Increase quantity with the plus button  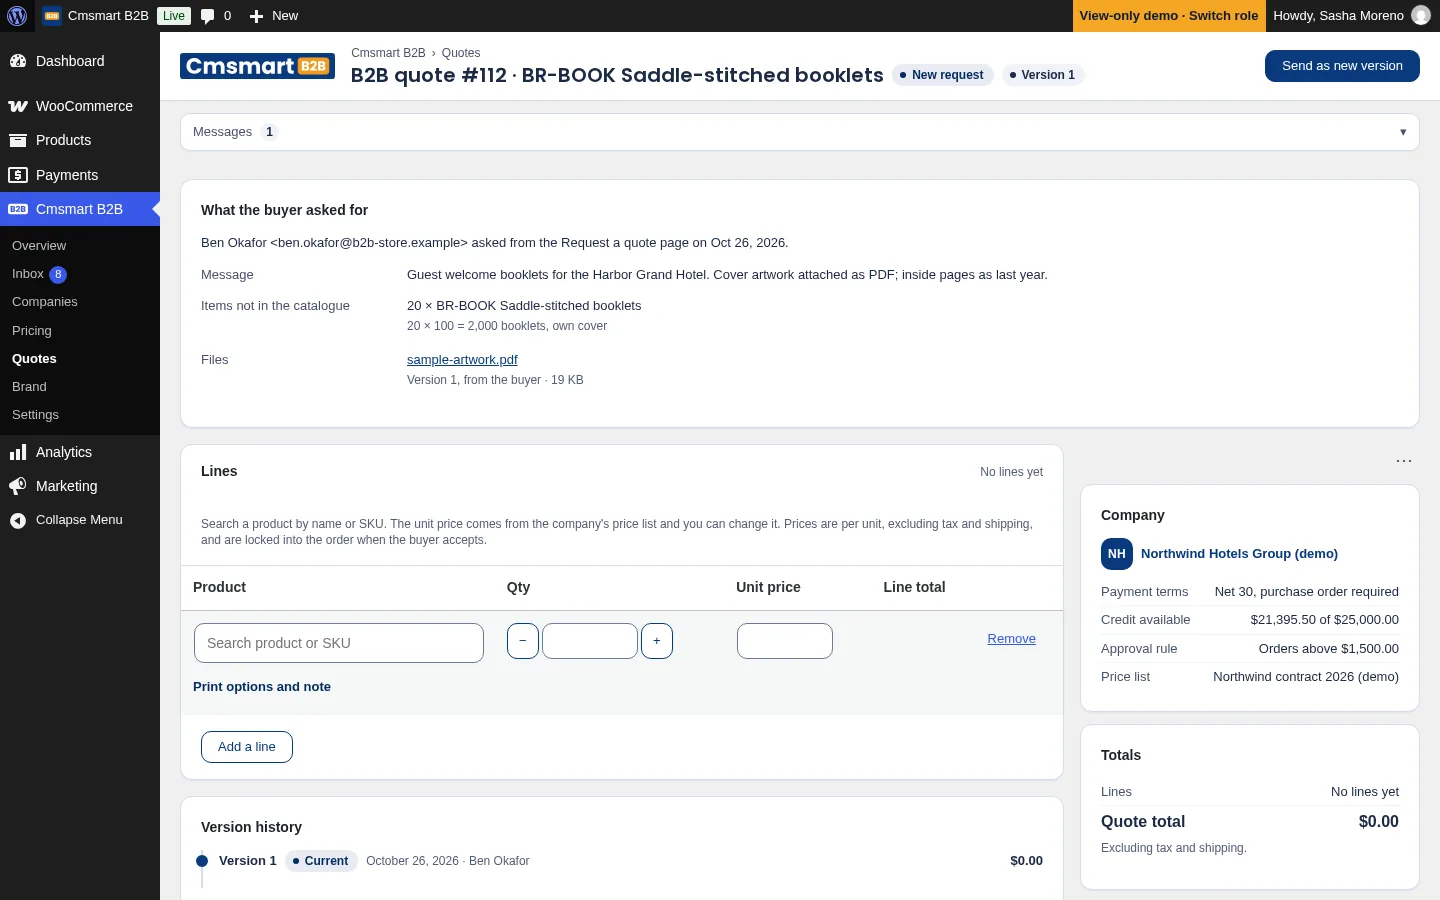pos(657,641)
